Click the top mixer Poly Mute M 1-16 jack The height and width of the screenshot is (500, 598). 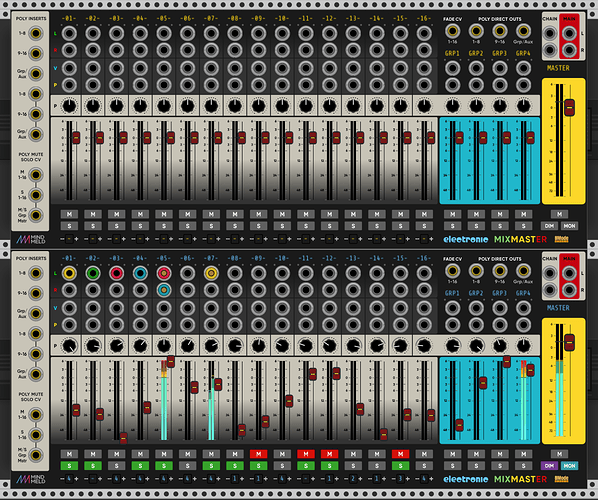(x=35, y=175)
